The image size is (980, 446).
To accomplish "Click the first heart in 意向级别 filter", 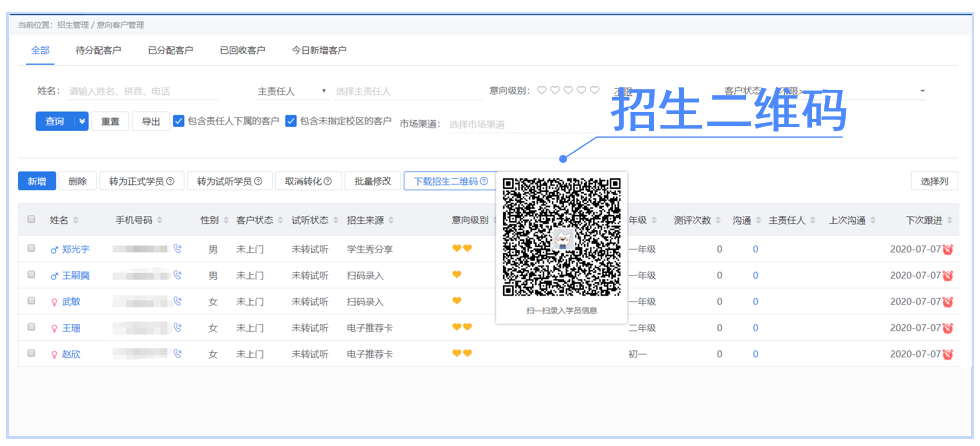I will click(542, 91).
